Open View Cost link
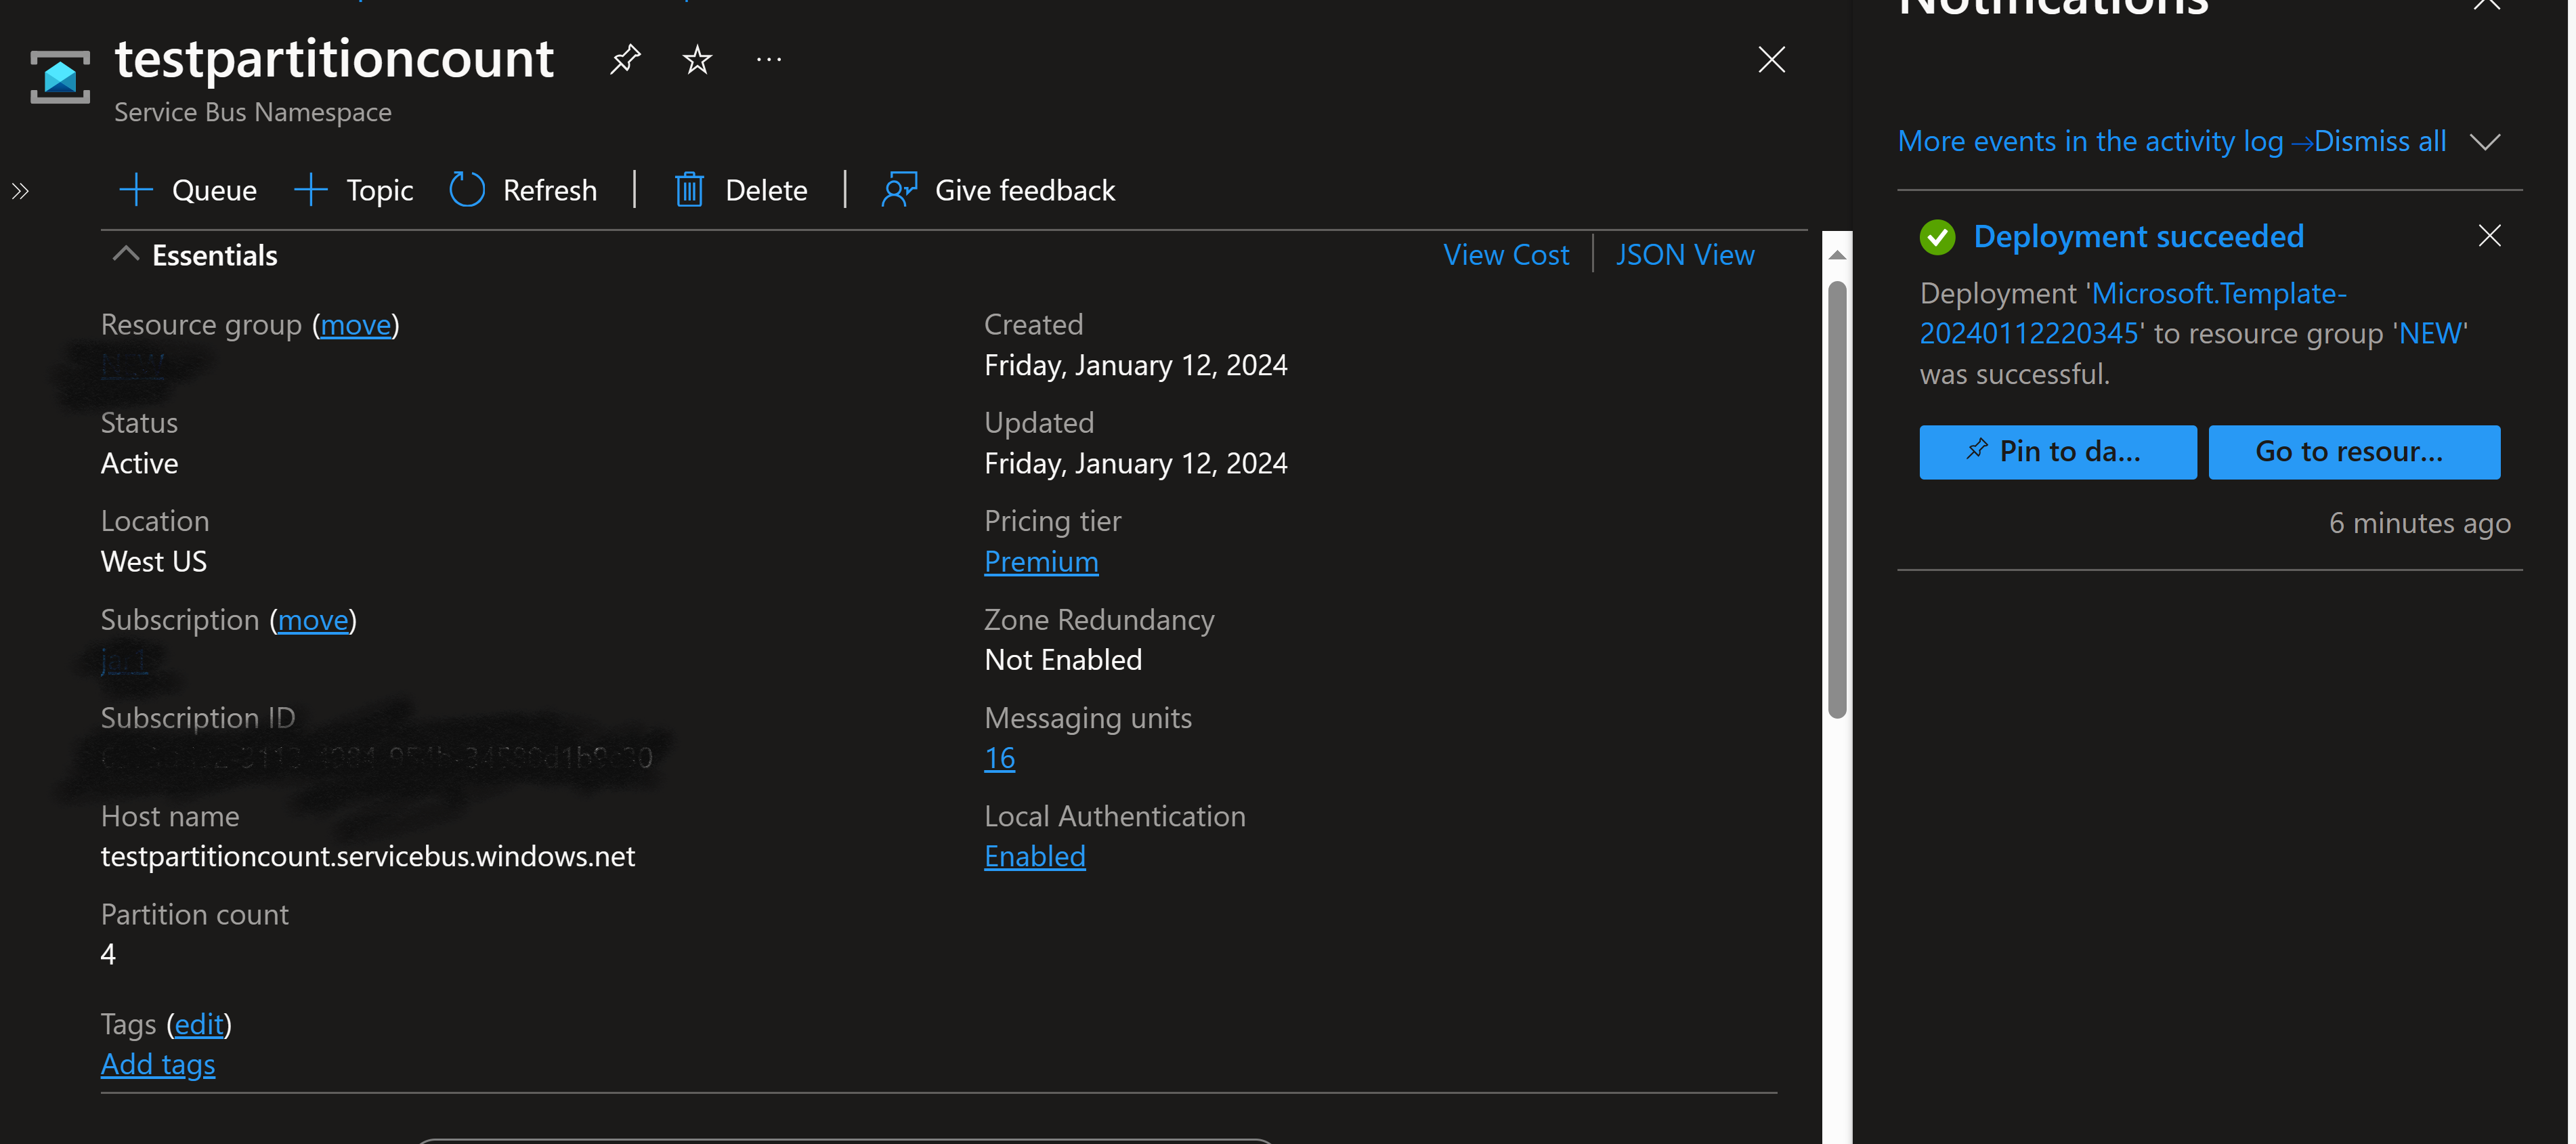2576x1144 pixels. coord(1506,255)
